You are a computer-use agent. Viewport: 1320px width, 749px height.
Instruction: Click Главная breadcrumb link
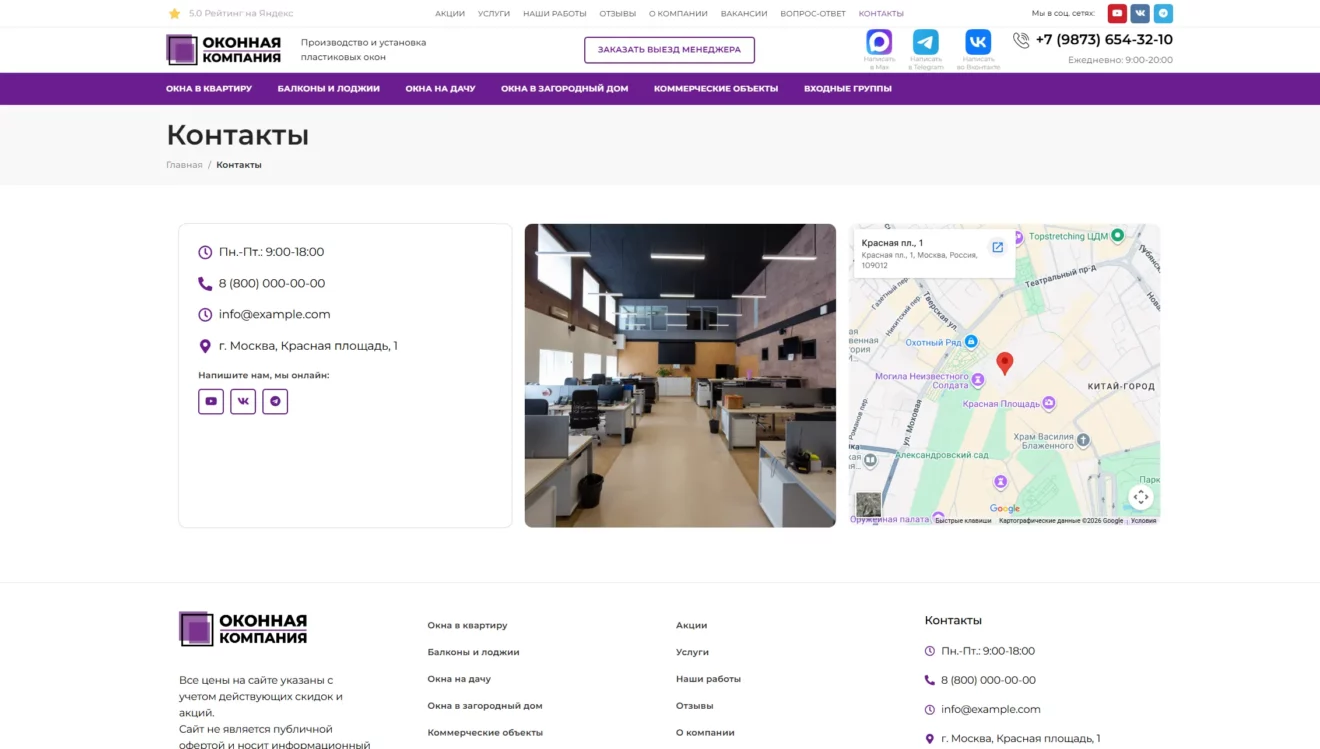pos(184,165)
